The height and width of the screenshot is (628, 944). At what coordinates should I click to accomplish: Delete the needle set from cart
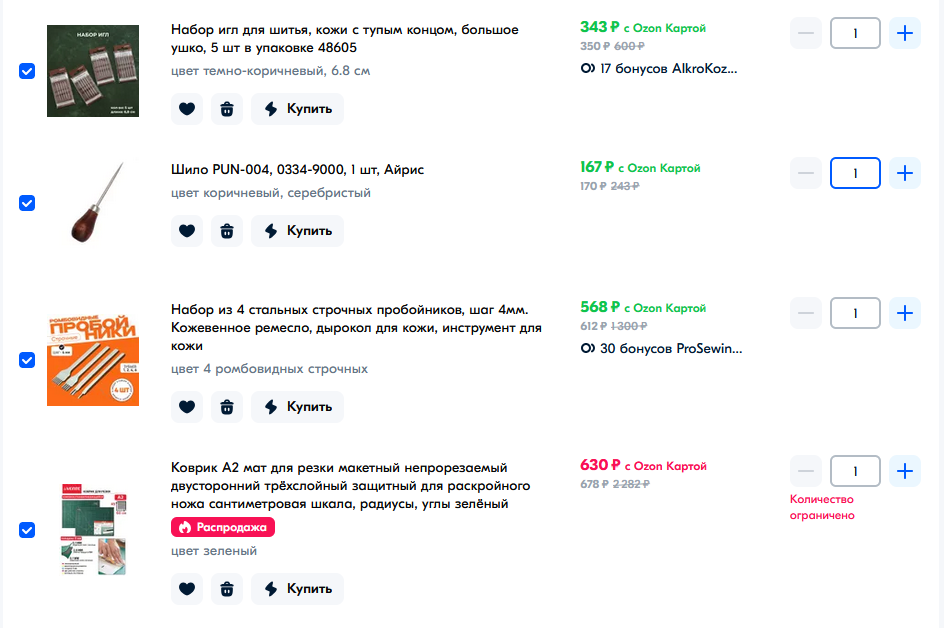(227, 109)
